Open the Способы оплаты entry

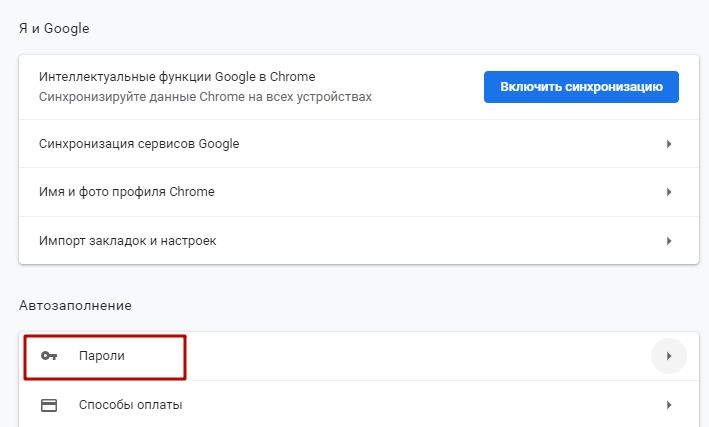click(x=130, y=405)
